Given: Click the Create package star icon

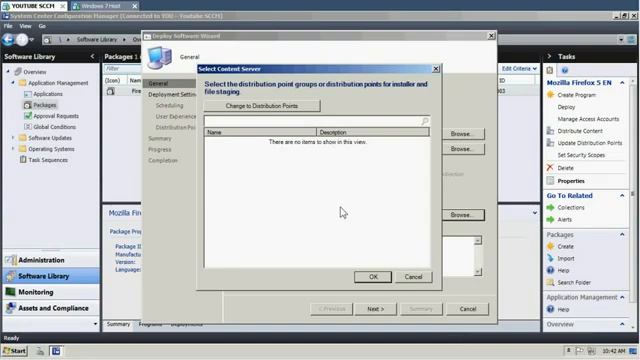Looking at the screenshot, I should click(x=550, y=246).
